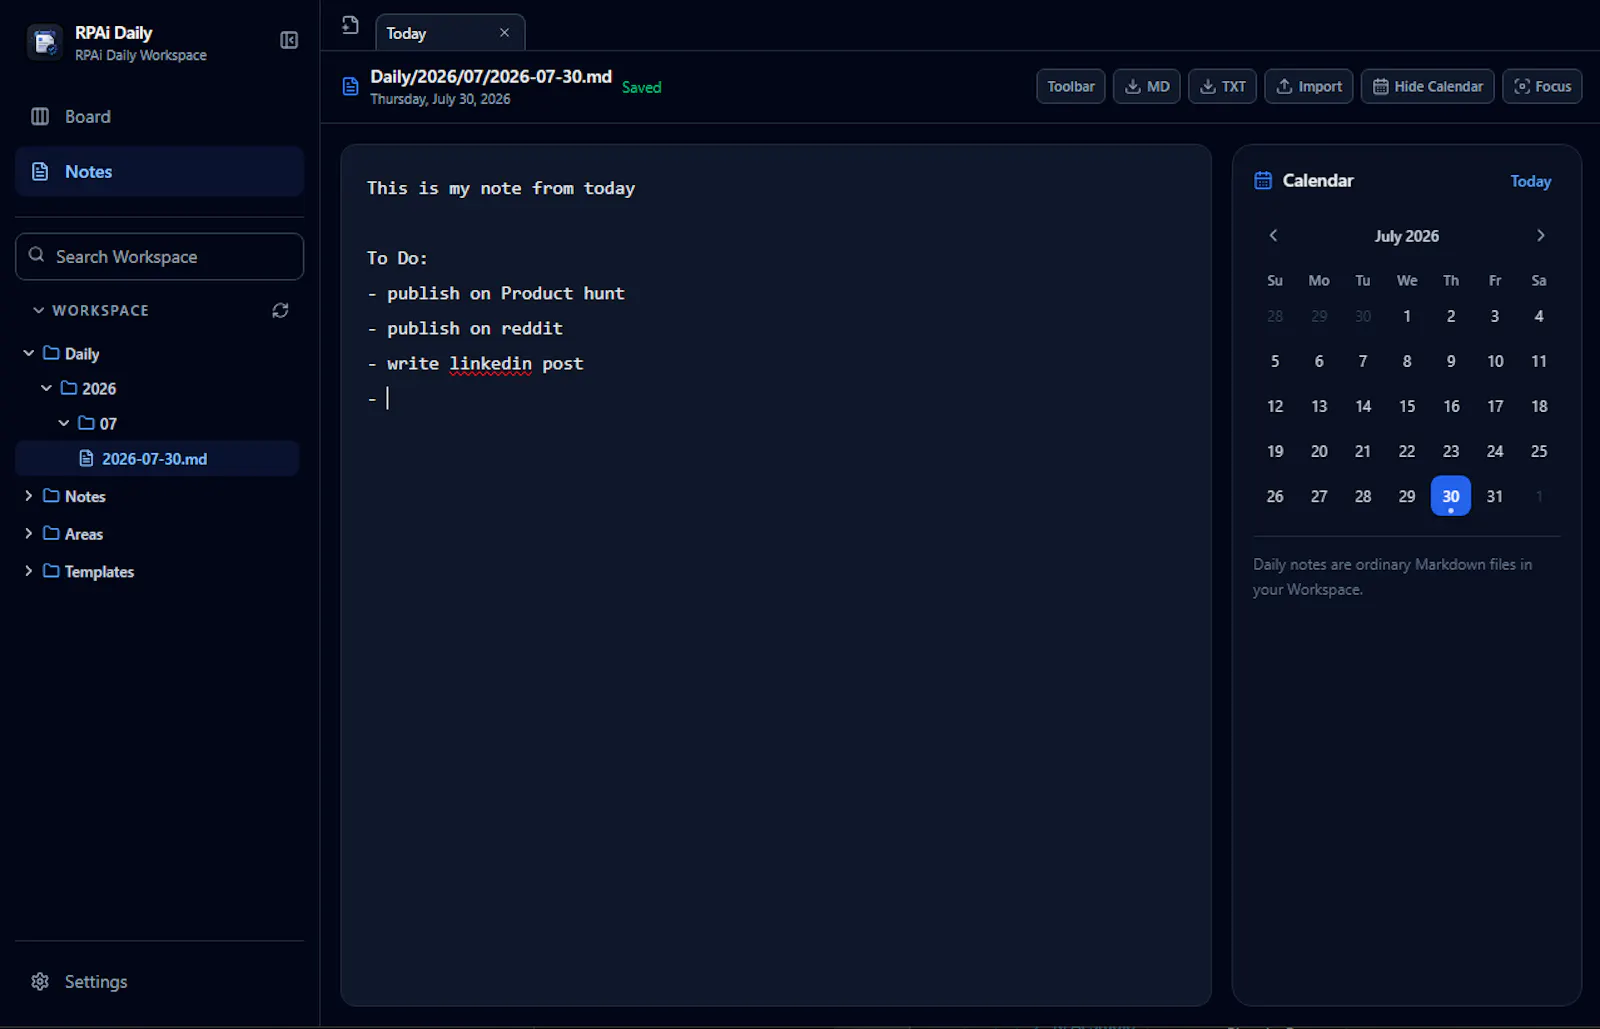Click the 'publish on Product hunt' line
1600x1029 pixels.
tap(496, 293)
